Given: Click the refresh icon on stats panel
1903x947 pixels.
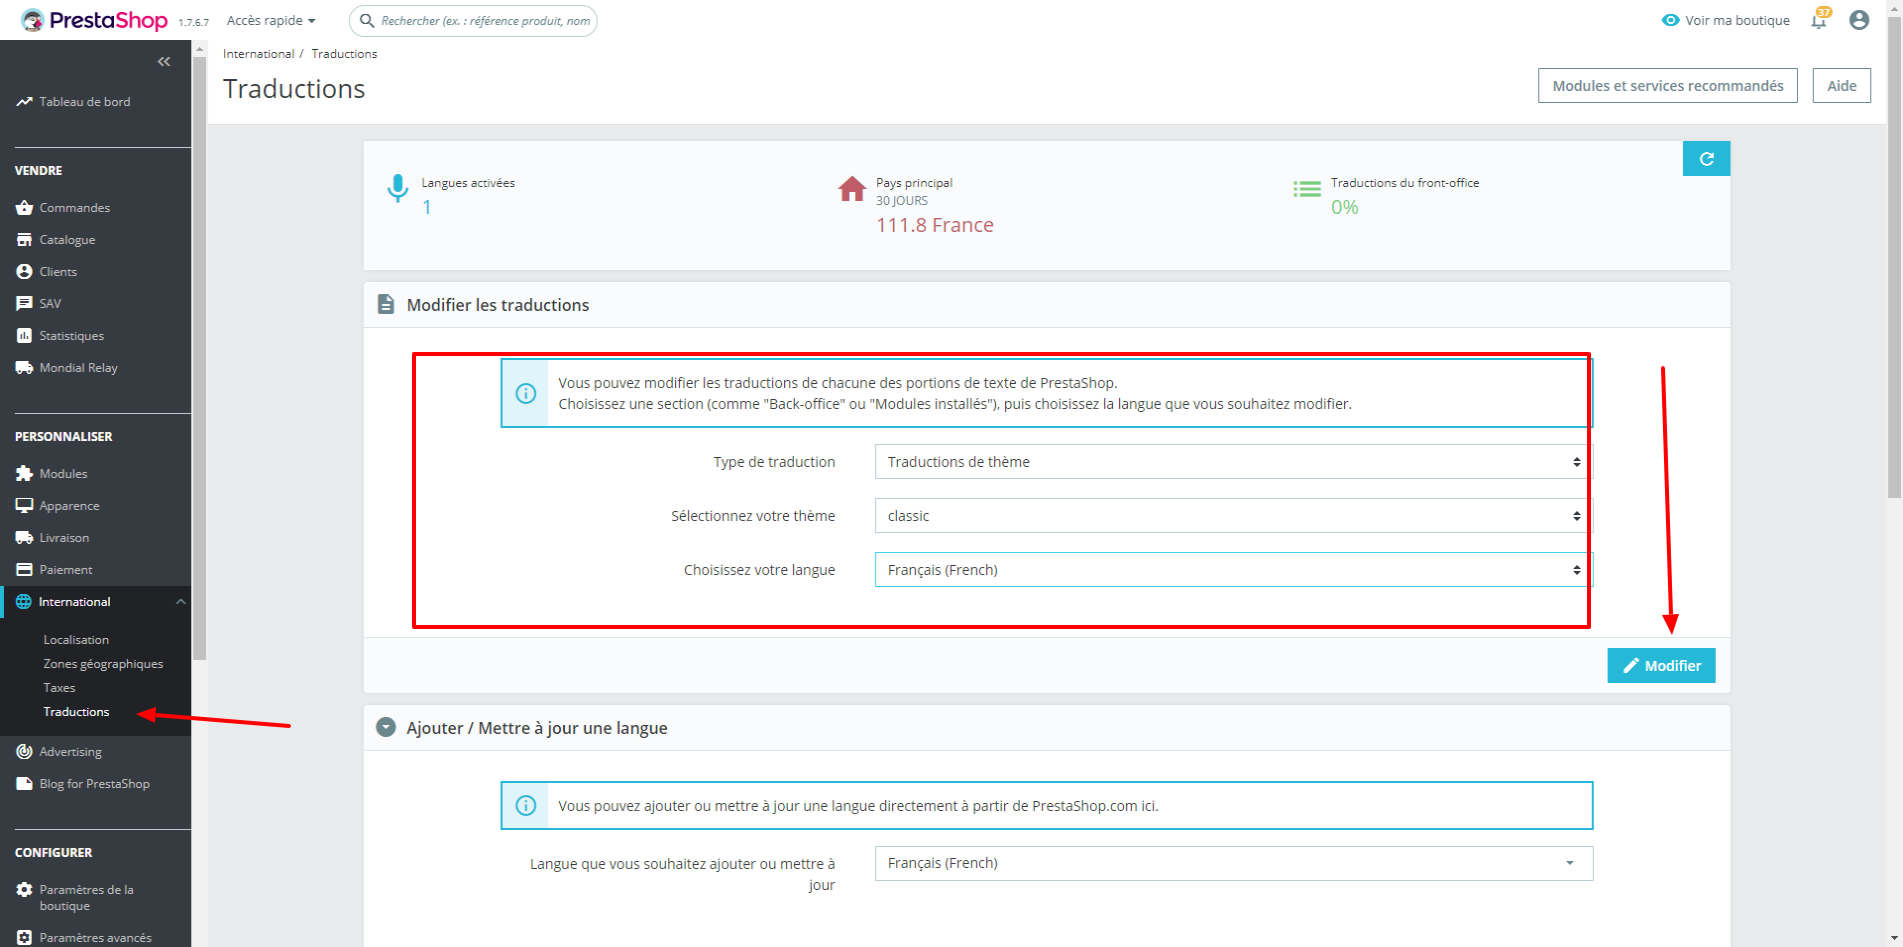Looking at the screenshot, I should [x=1706, y=158].
